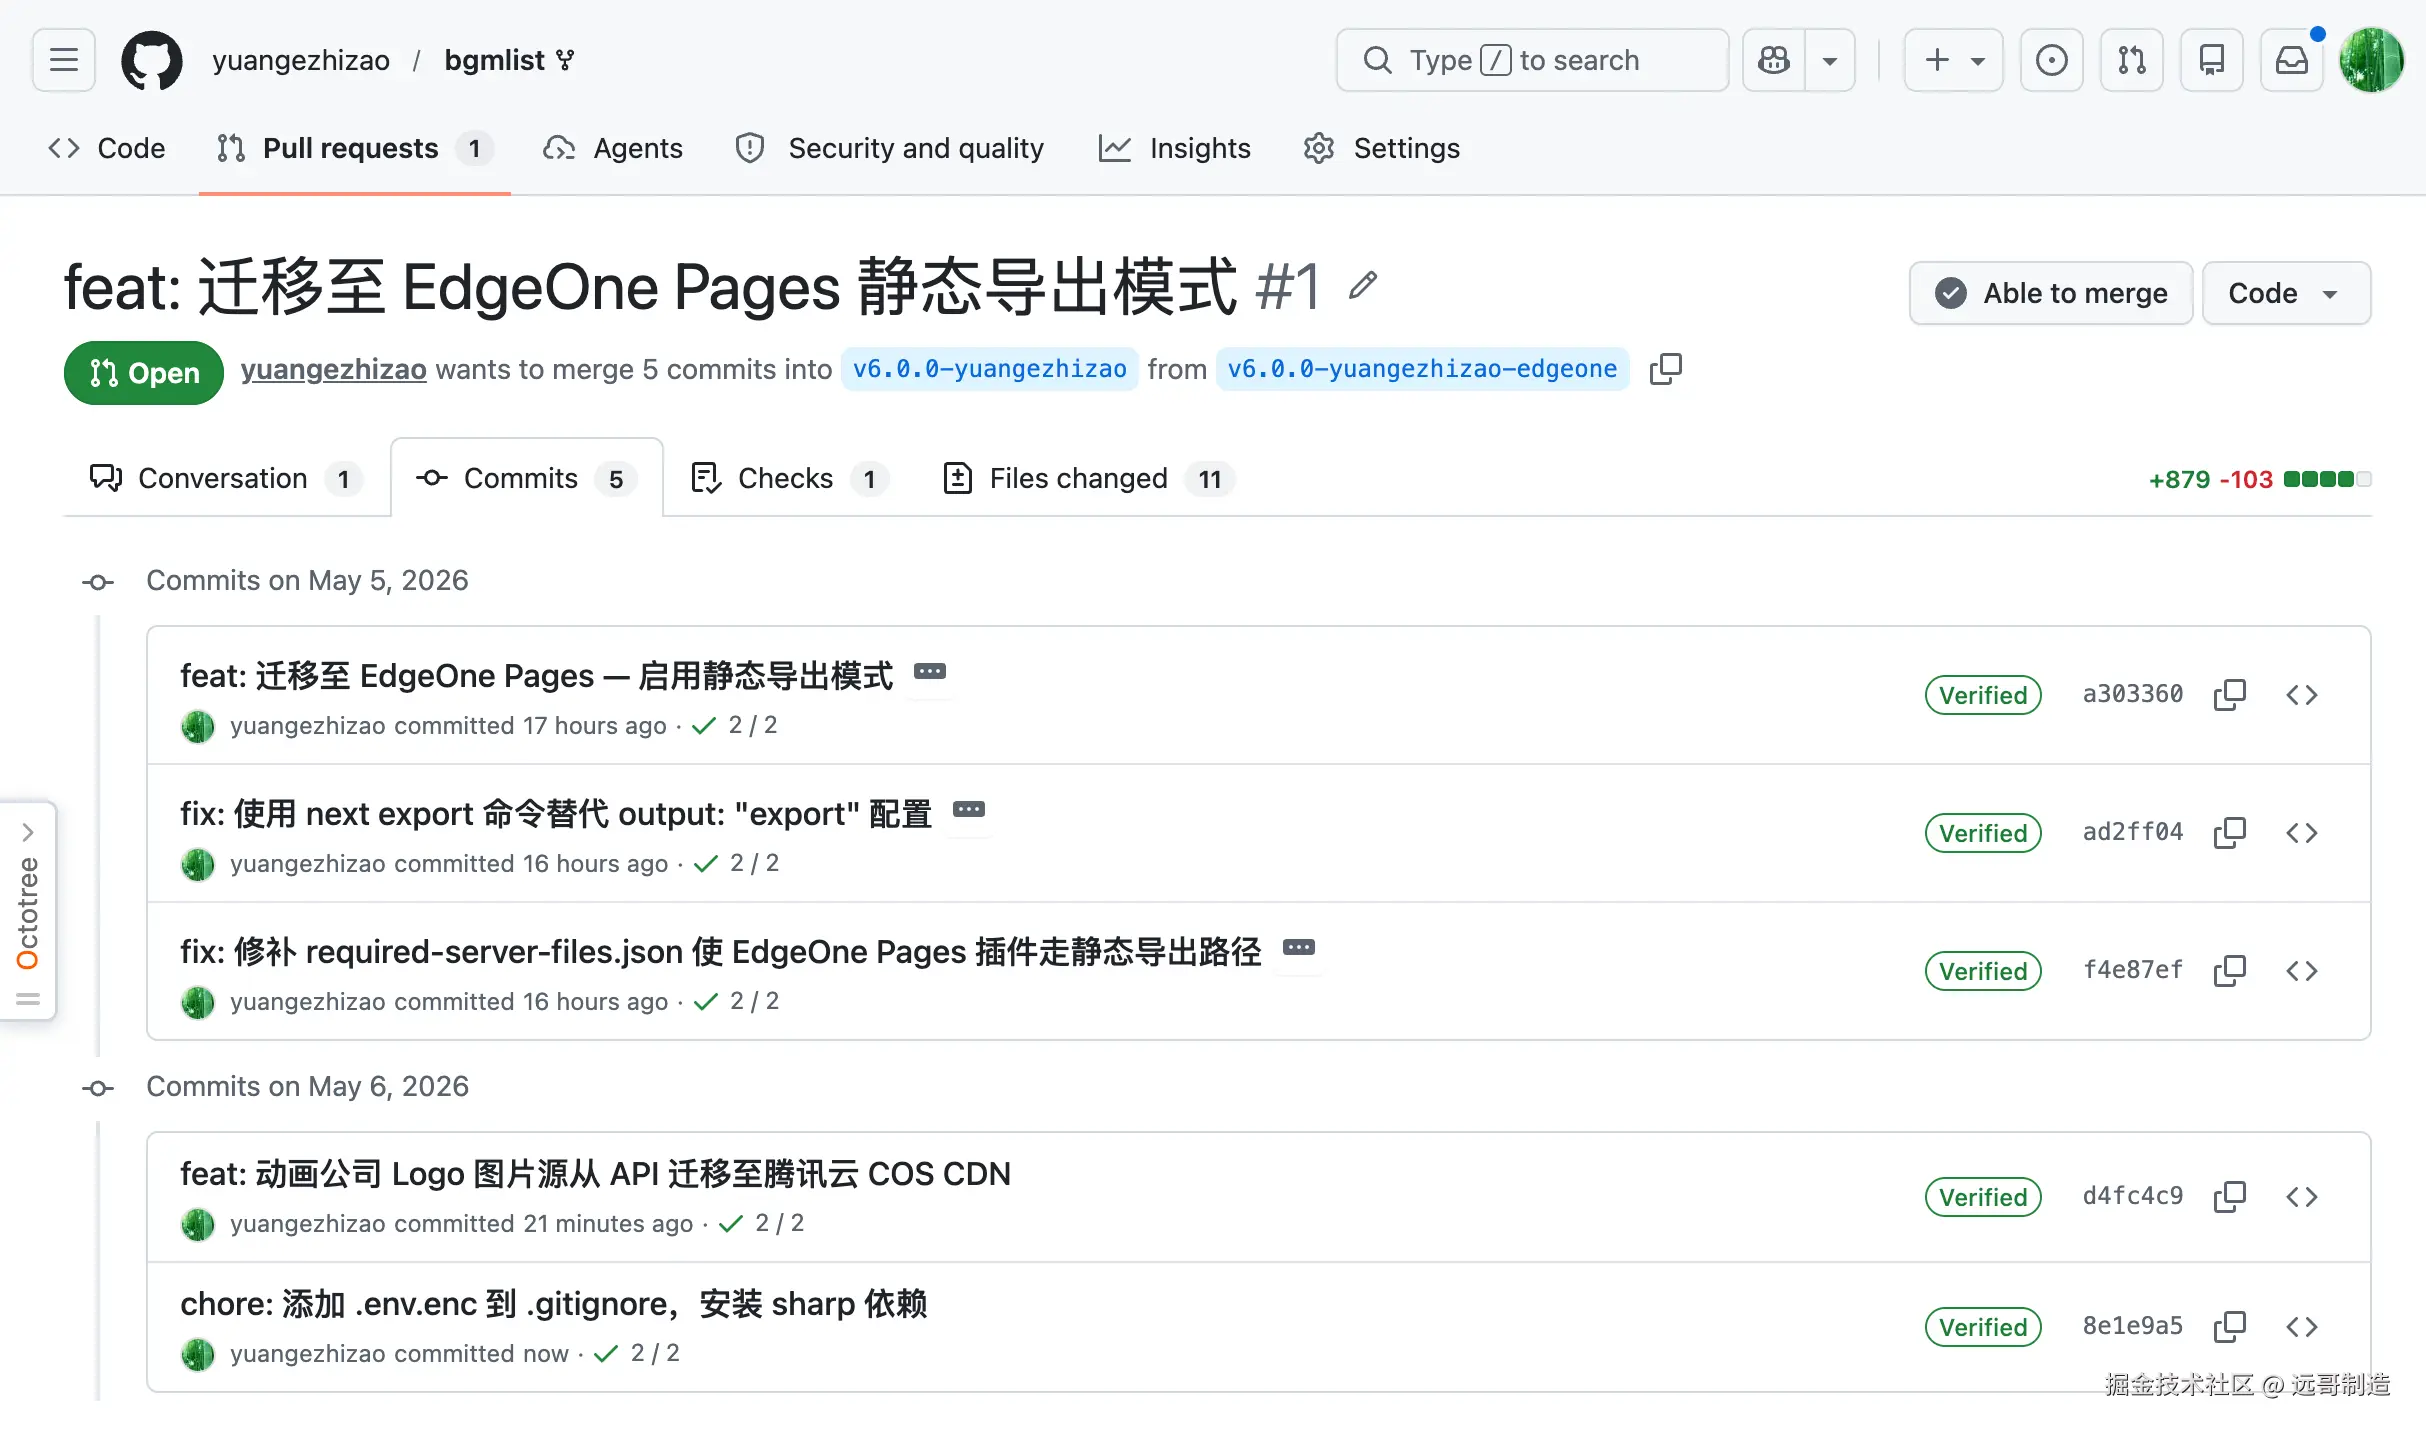Open commit hash a303360
The width and height of the screenshot is (2426, 1434).
coord(2133,694)
